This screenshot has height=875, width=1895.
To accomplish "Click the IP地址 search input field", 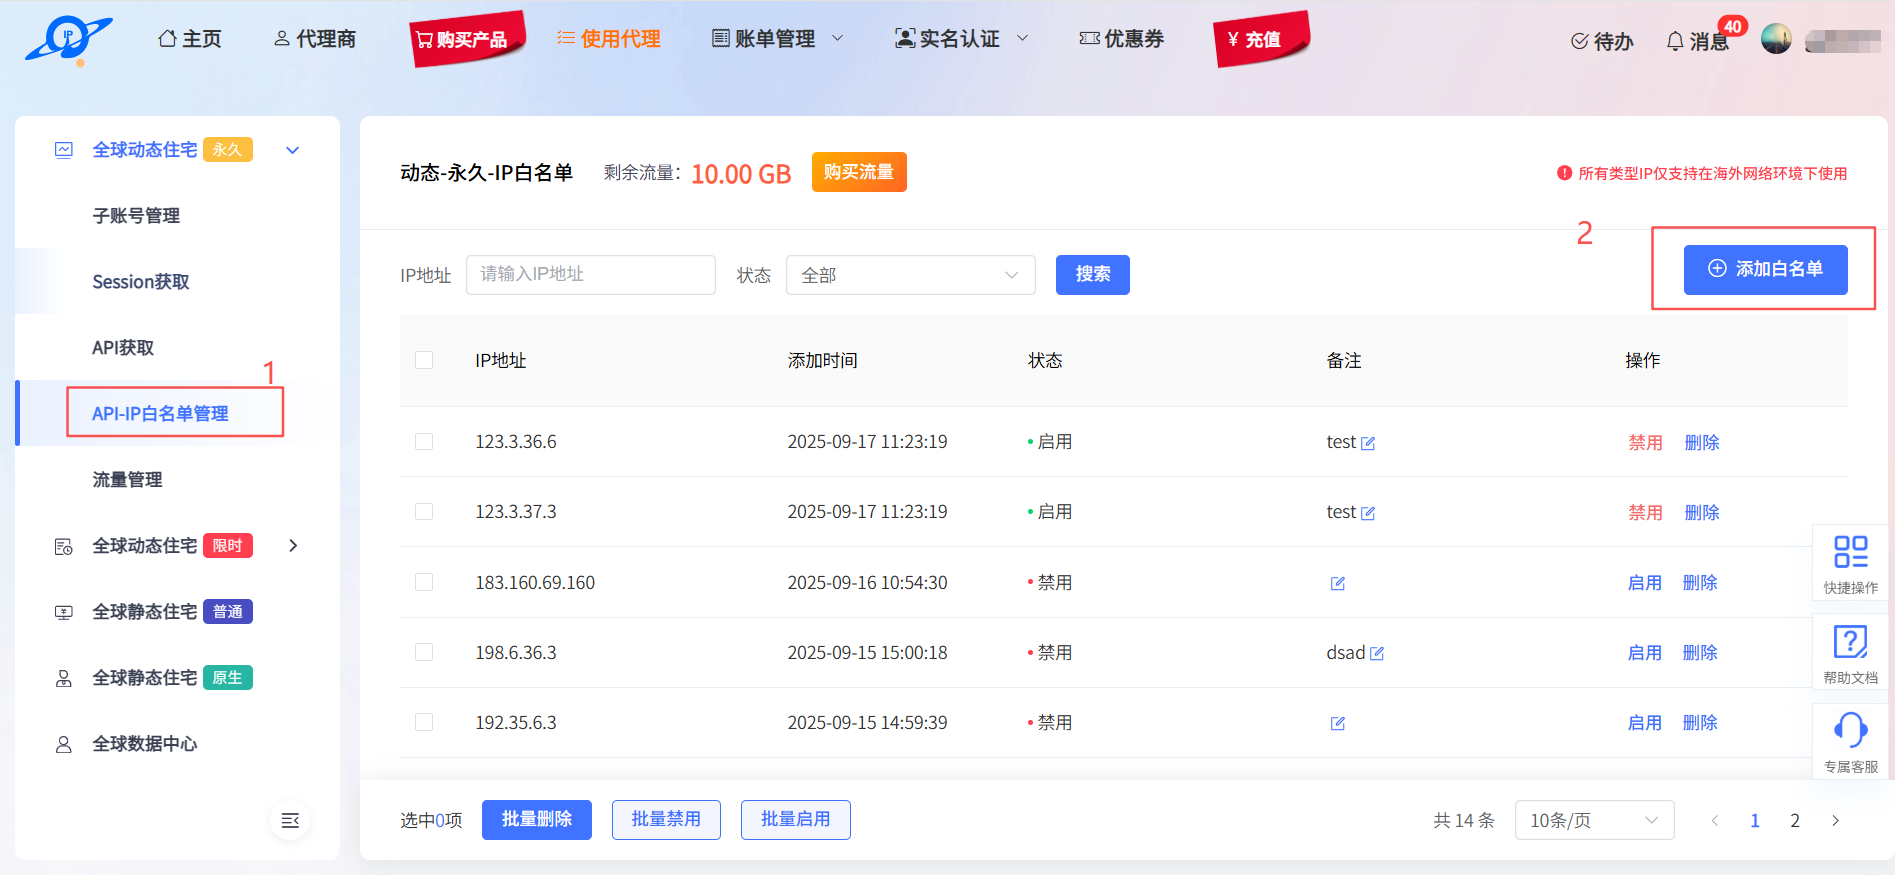I will click(x=590, y=275).
